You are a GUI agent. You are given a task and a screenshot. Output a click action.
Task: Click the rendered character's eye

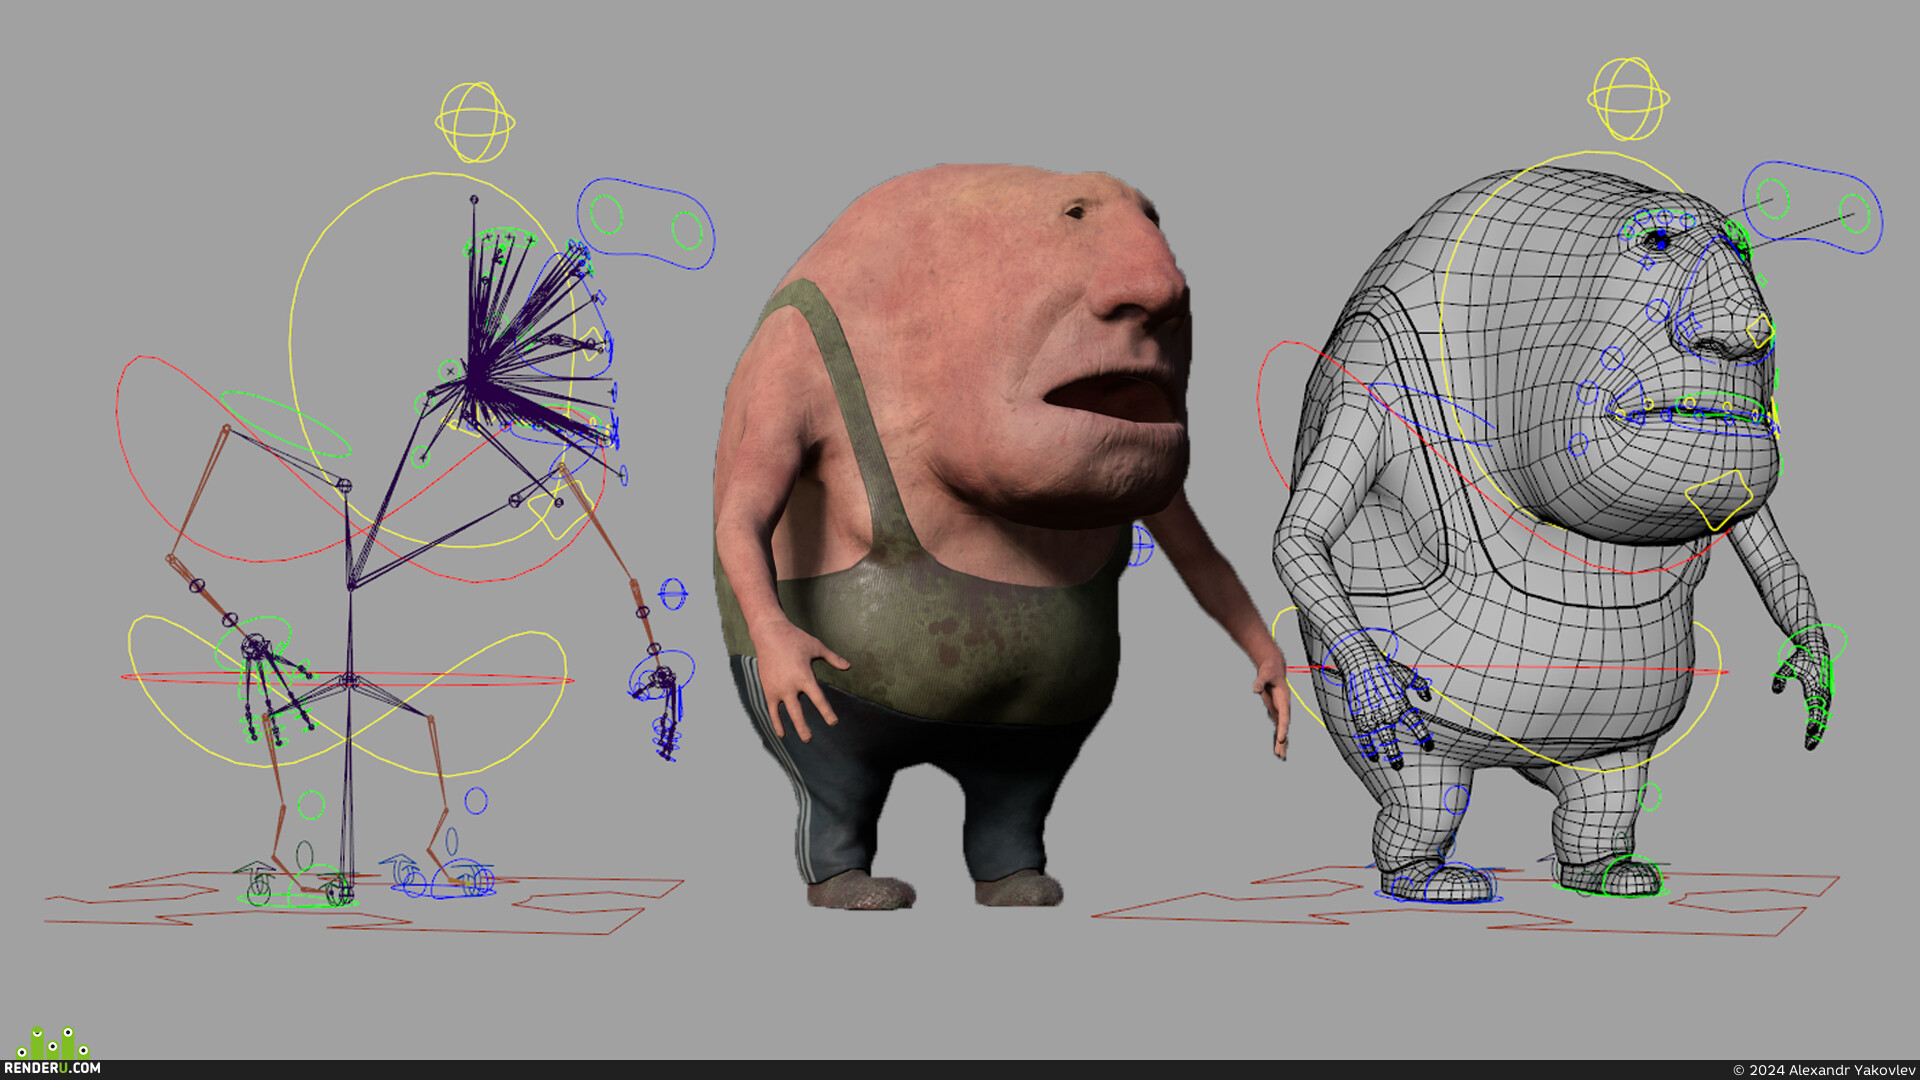point(1077,211)
